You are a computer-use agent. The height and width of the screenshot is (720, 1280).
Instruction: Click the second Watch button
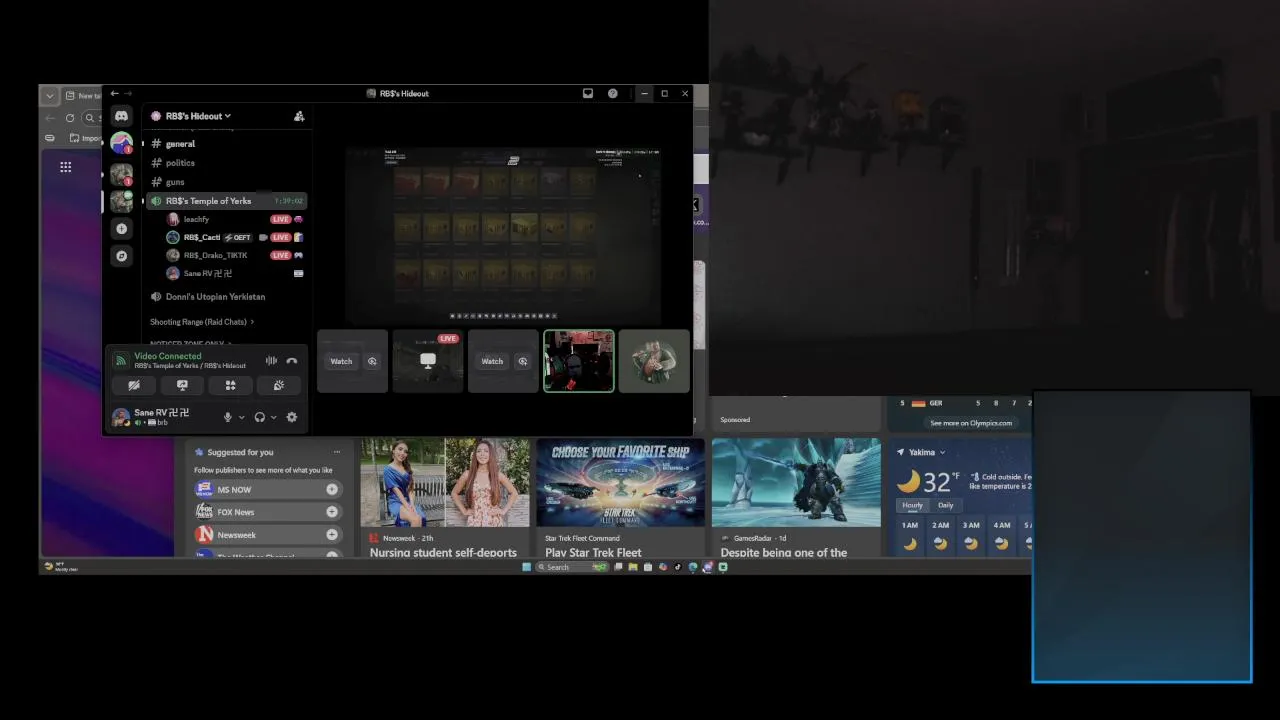coord(492,361)
